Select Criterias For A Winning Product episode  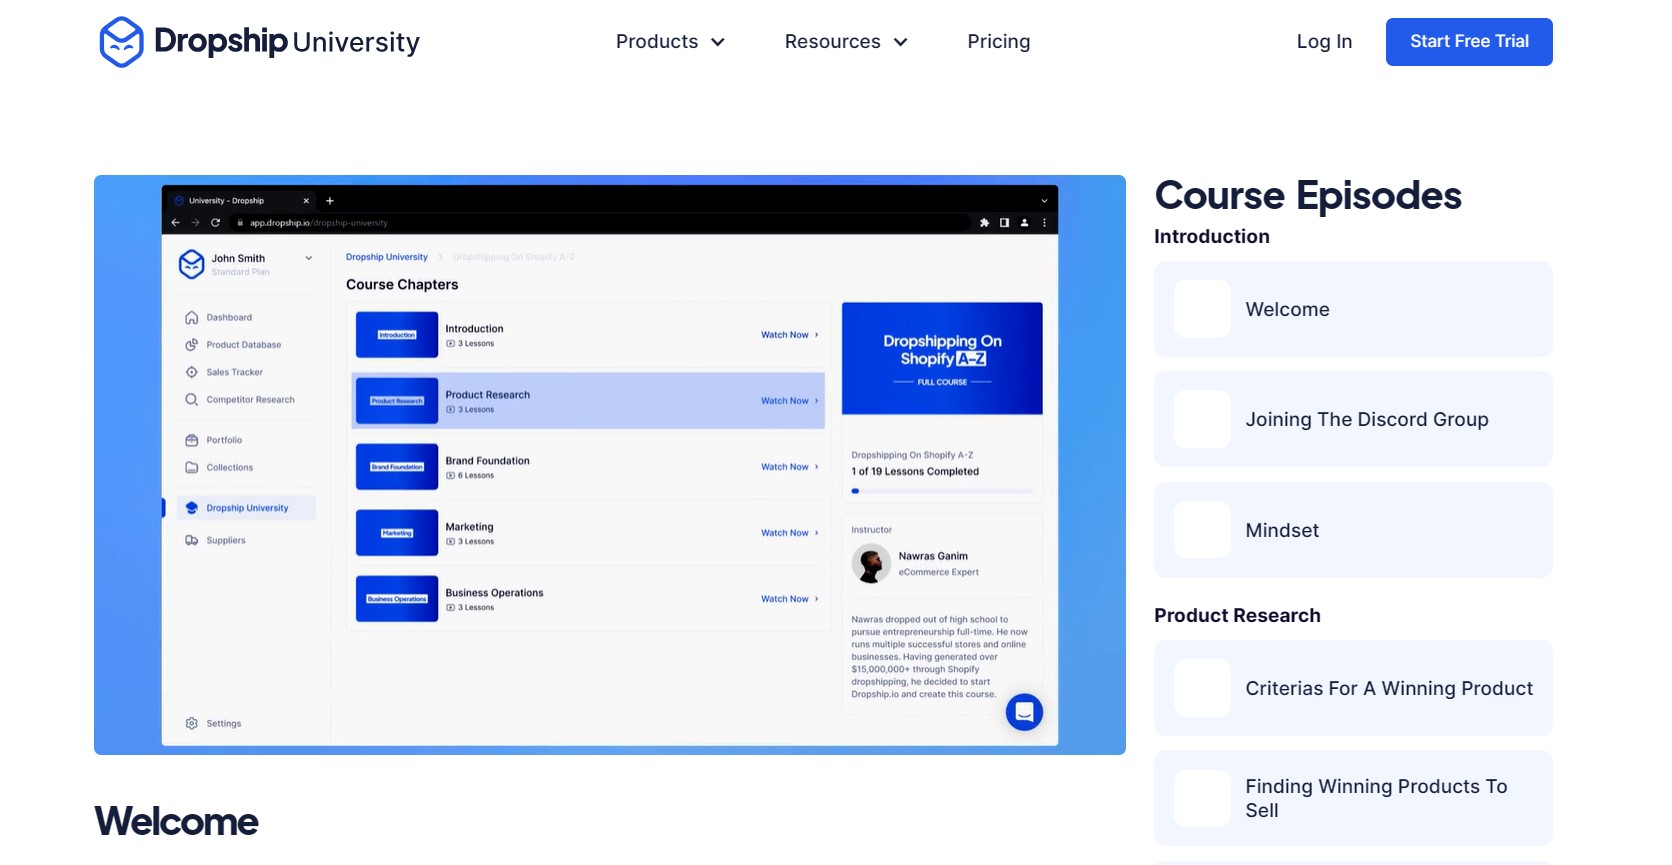coord(1353,688)
